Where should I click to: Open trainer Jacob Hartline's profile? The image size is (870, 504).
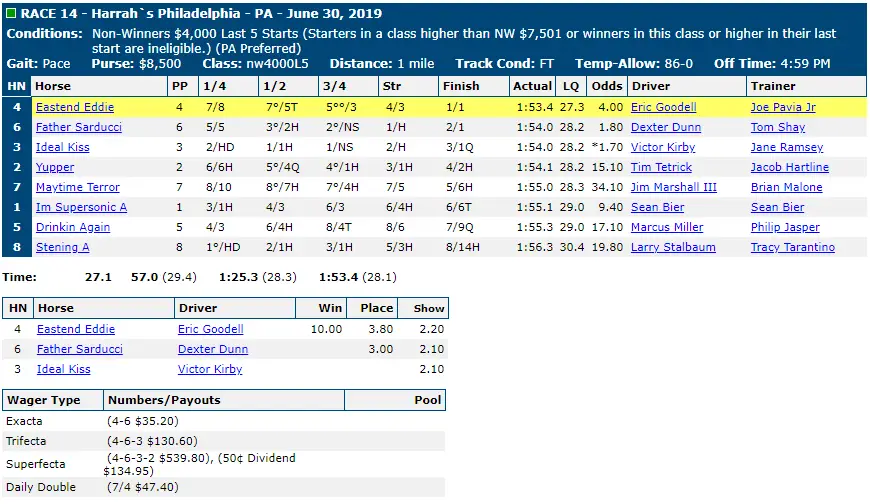pyautogui.click(x=789, y=167)
